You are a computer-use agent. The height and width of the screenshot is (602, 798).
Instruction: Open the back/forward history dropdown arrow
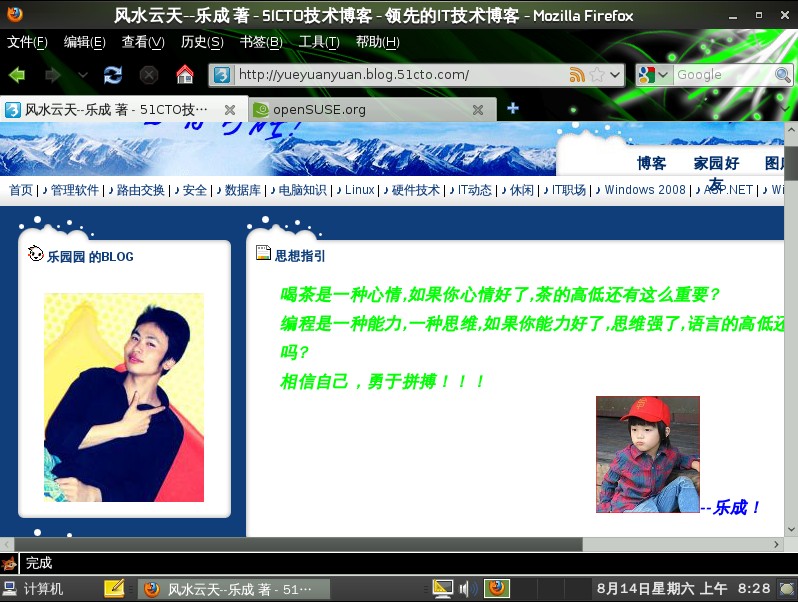(x=82, y=75)
